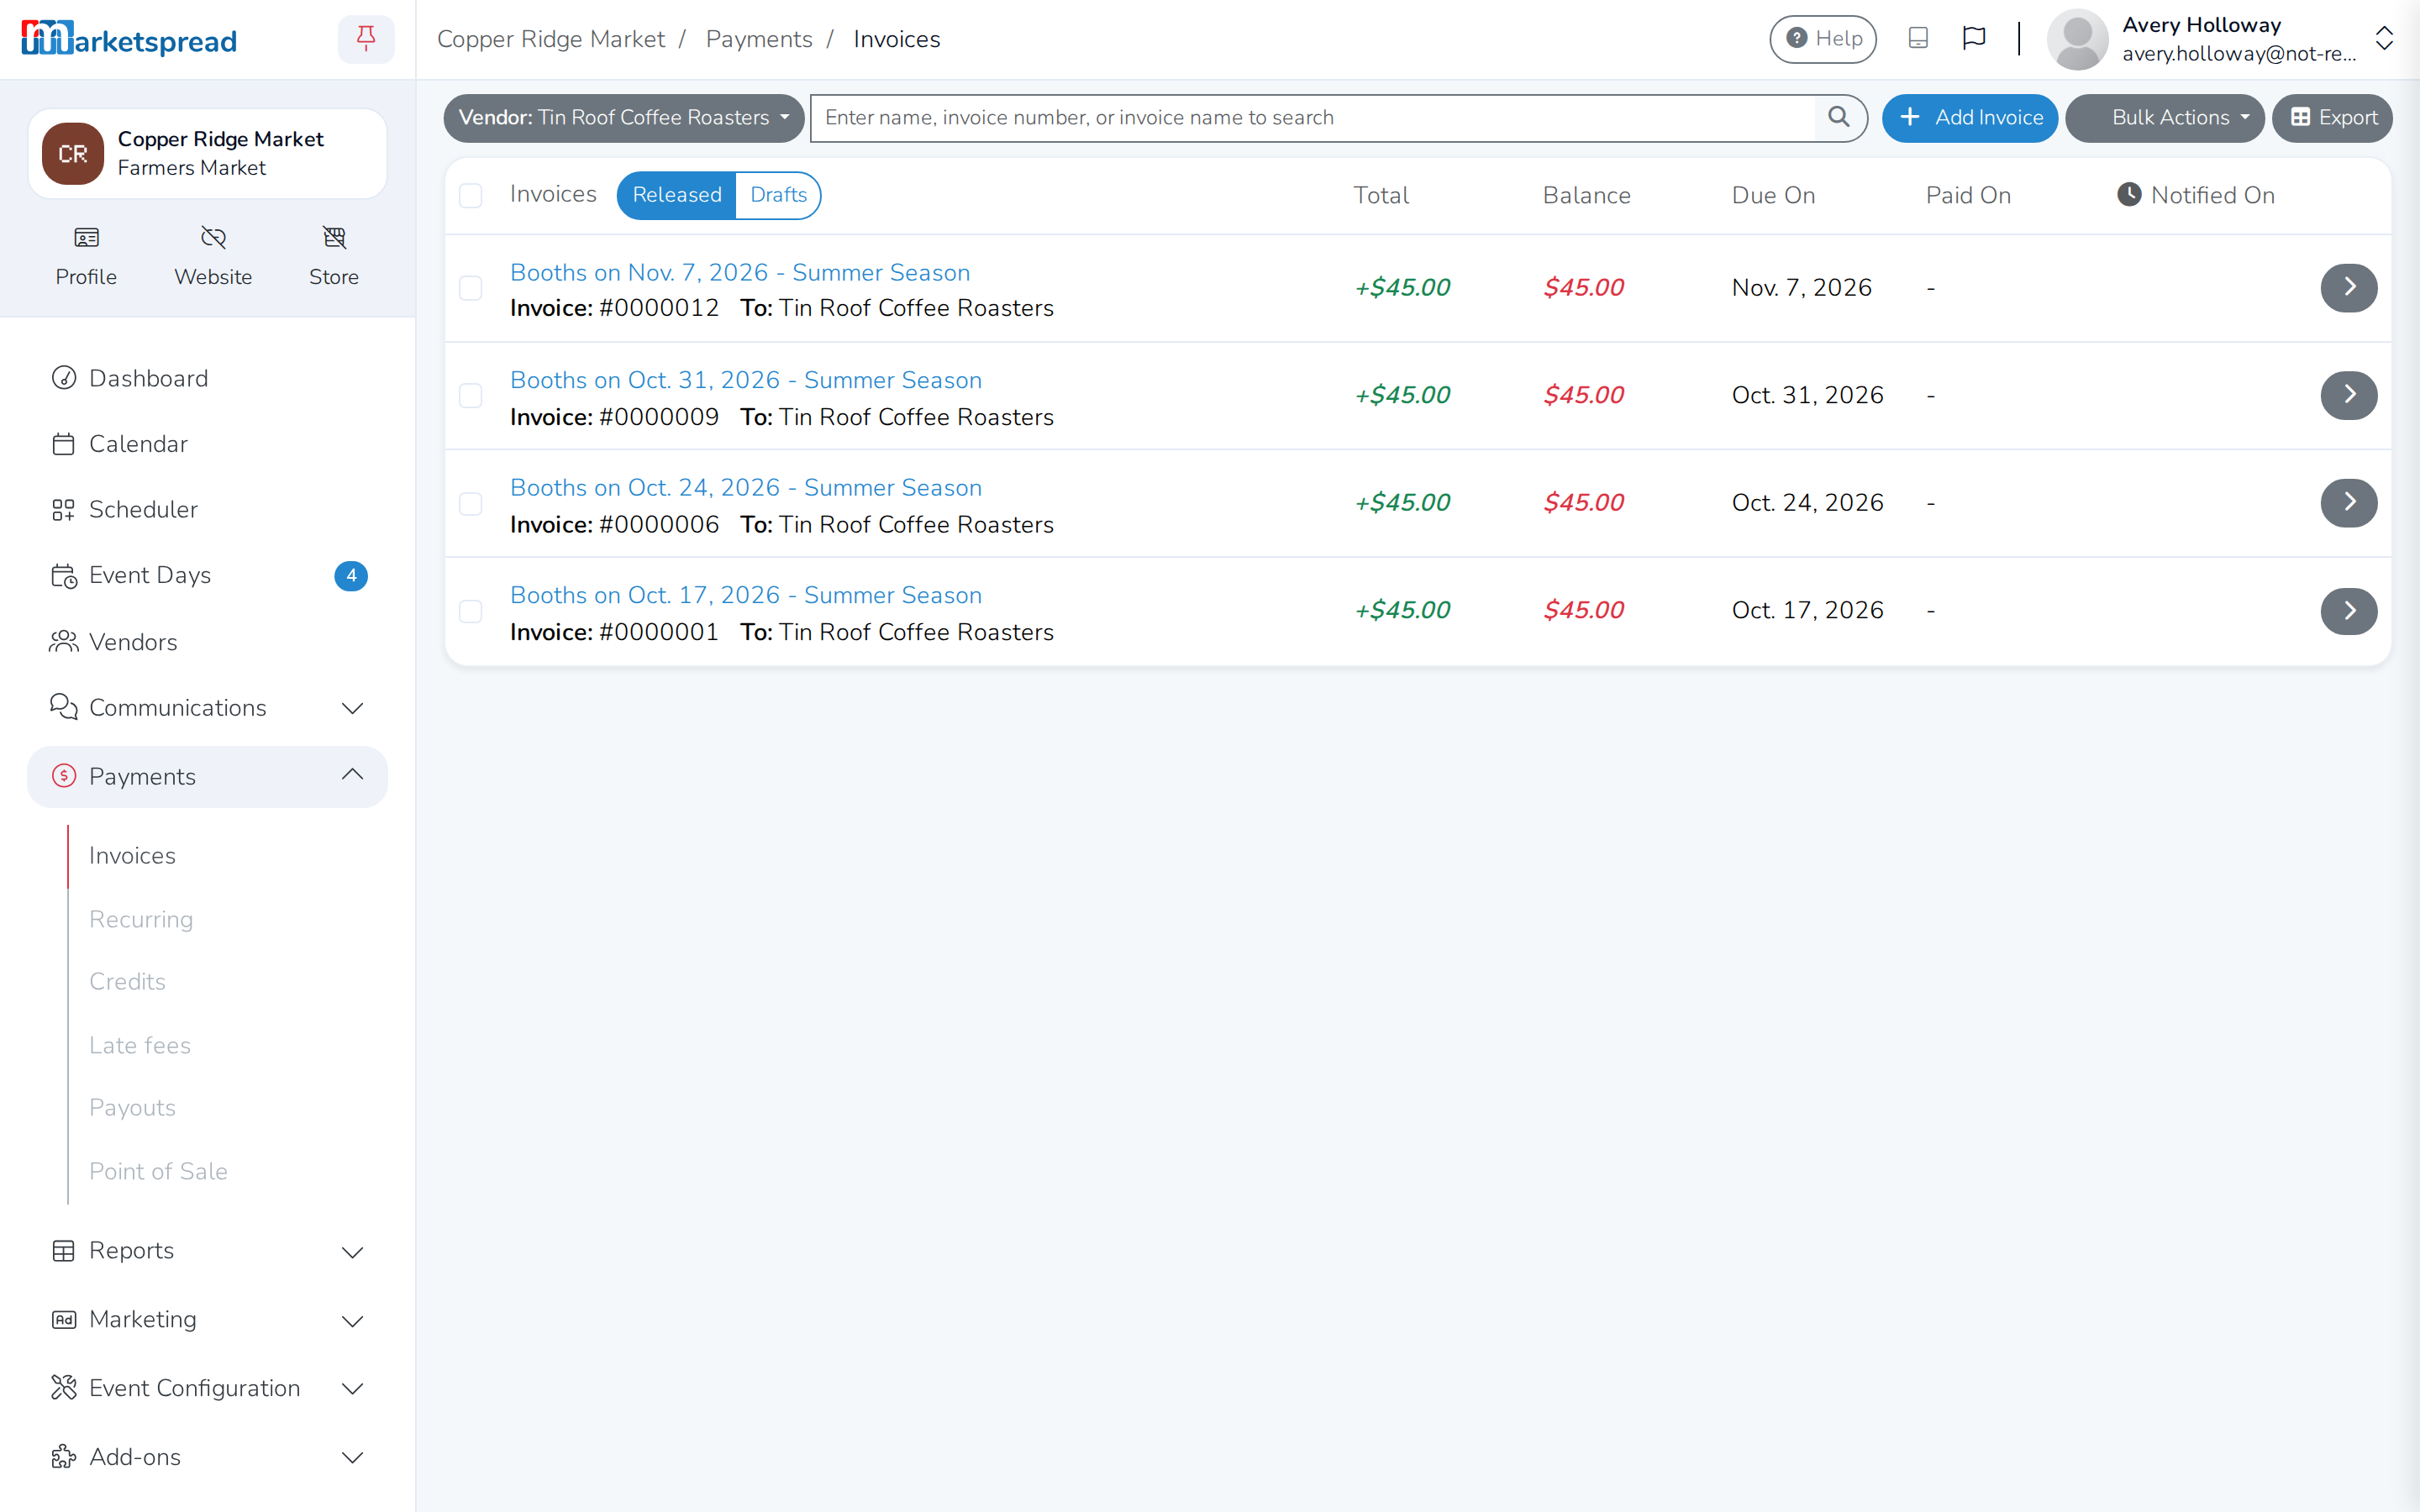The image size is (2420, 1512).
Task: Open the Vendor filter dropdown
Action: pos(623,118)
